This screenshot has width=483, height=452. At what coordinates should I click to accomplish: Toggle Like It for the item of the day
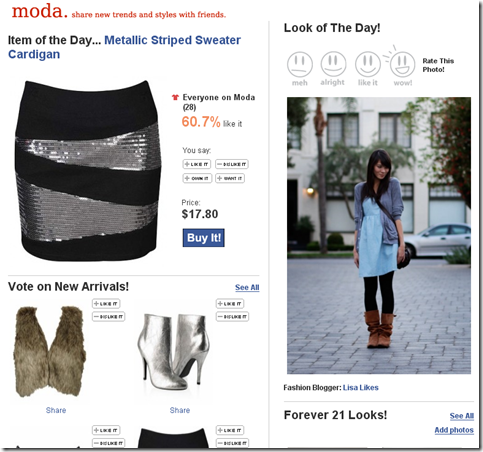coord(196,164)
